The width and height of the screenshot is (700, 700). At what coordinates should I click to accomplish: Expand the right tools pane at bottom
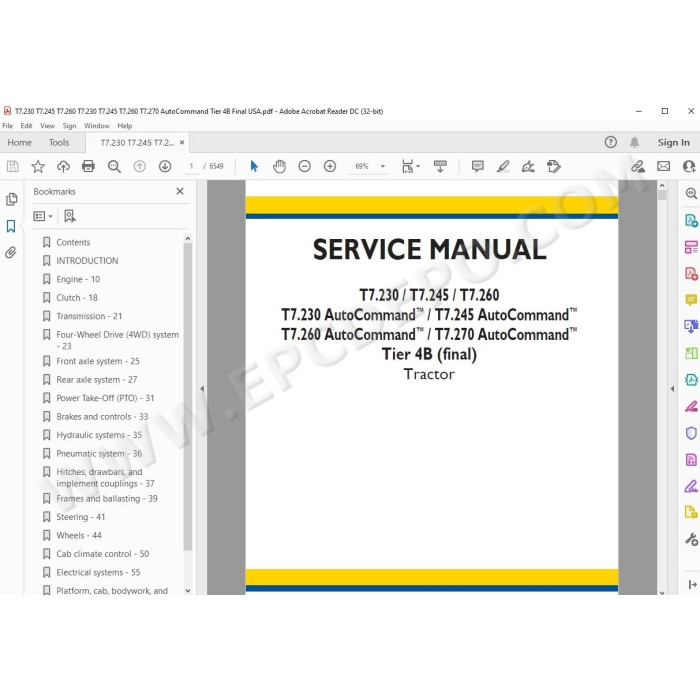(x=692, y=584)
